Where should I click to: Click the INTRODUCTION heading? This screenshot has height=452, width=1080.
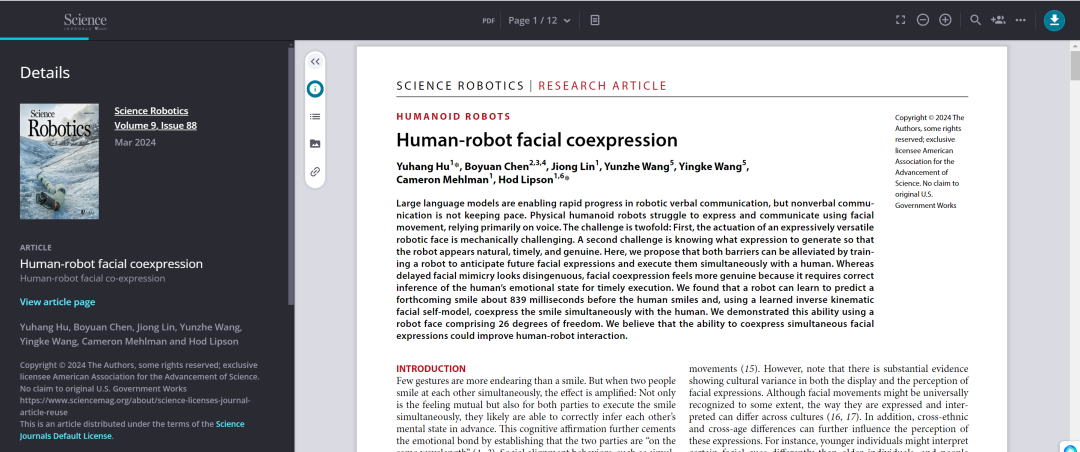pos(430,369)
